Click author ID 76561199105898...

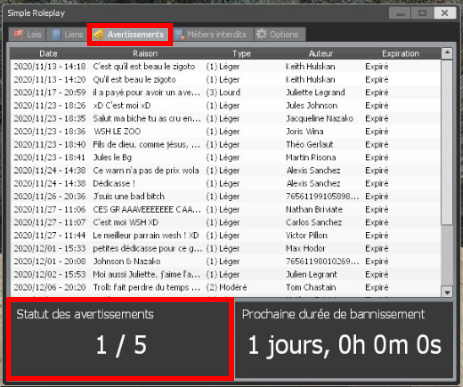pos(323,196)
